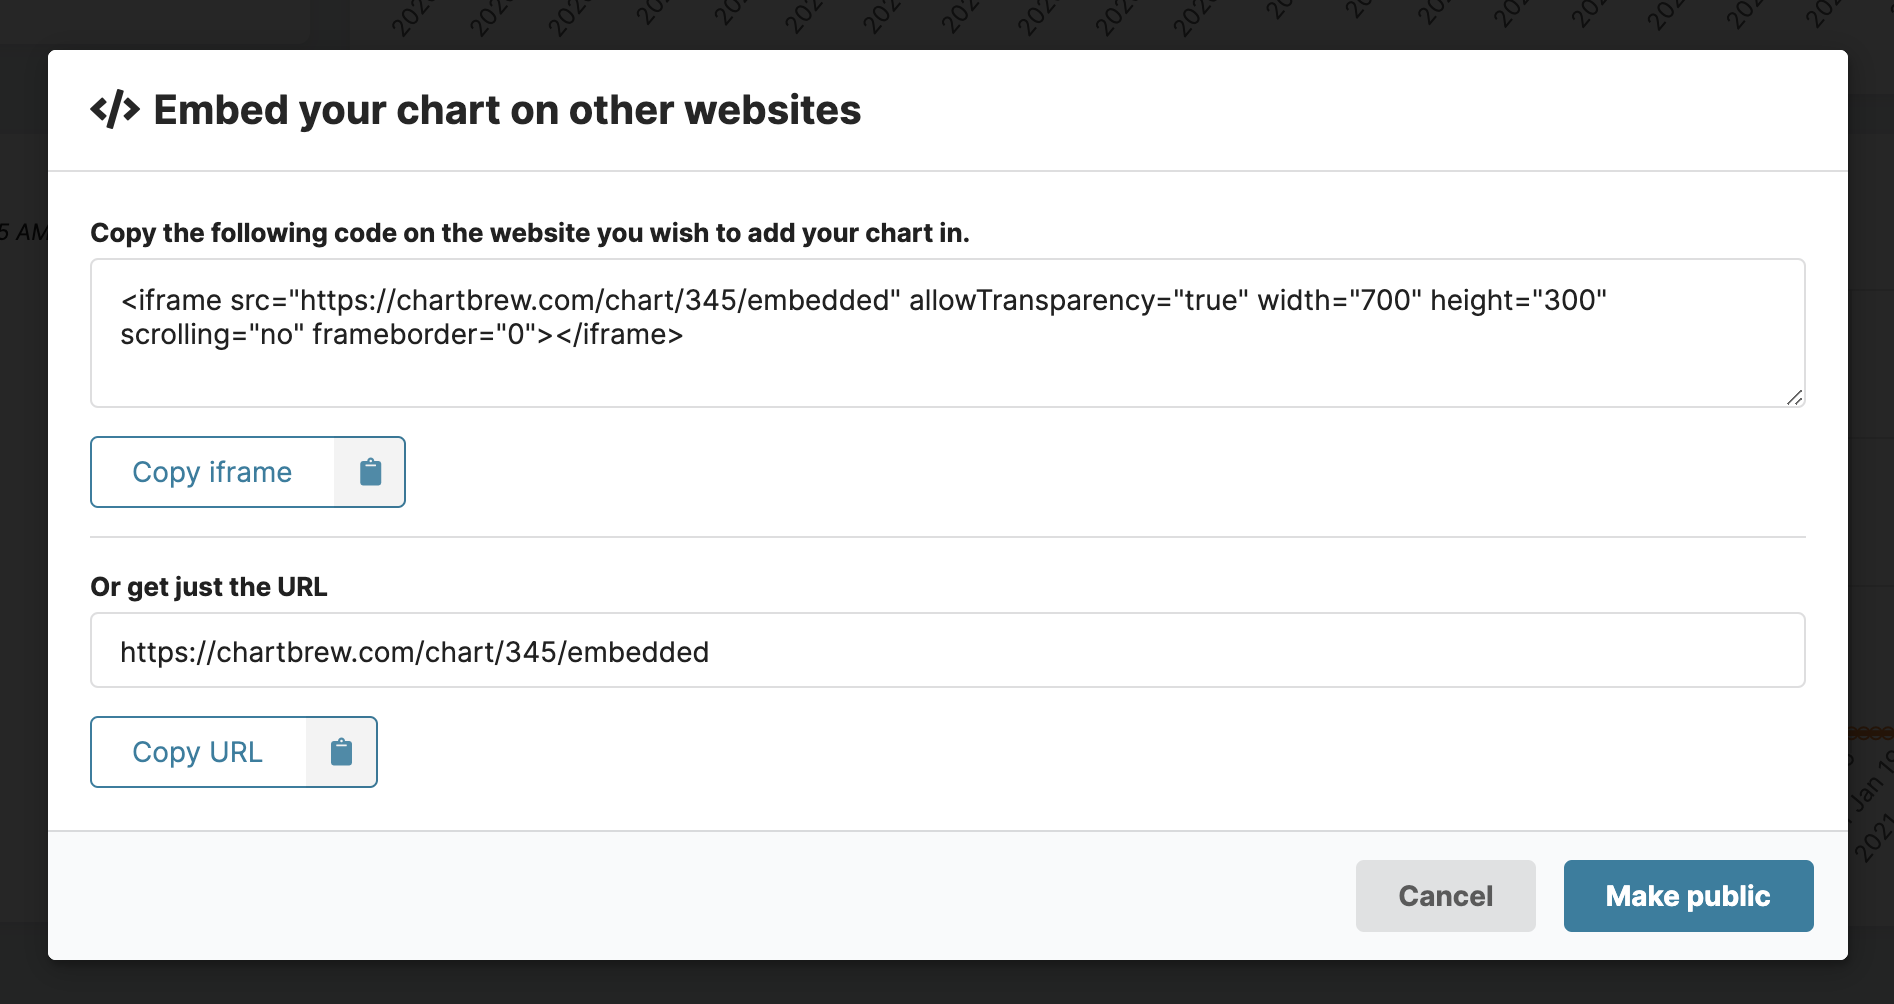
Task: Focus the iframe embed code textarea
Action: (946, 370)
